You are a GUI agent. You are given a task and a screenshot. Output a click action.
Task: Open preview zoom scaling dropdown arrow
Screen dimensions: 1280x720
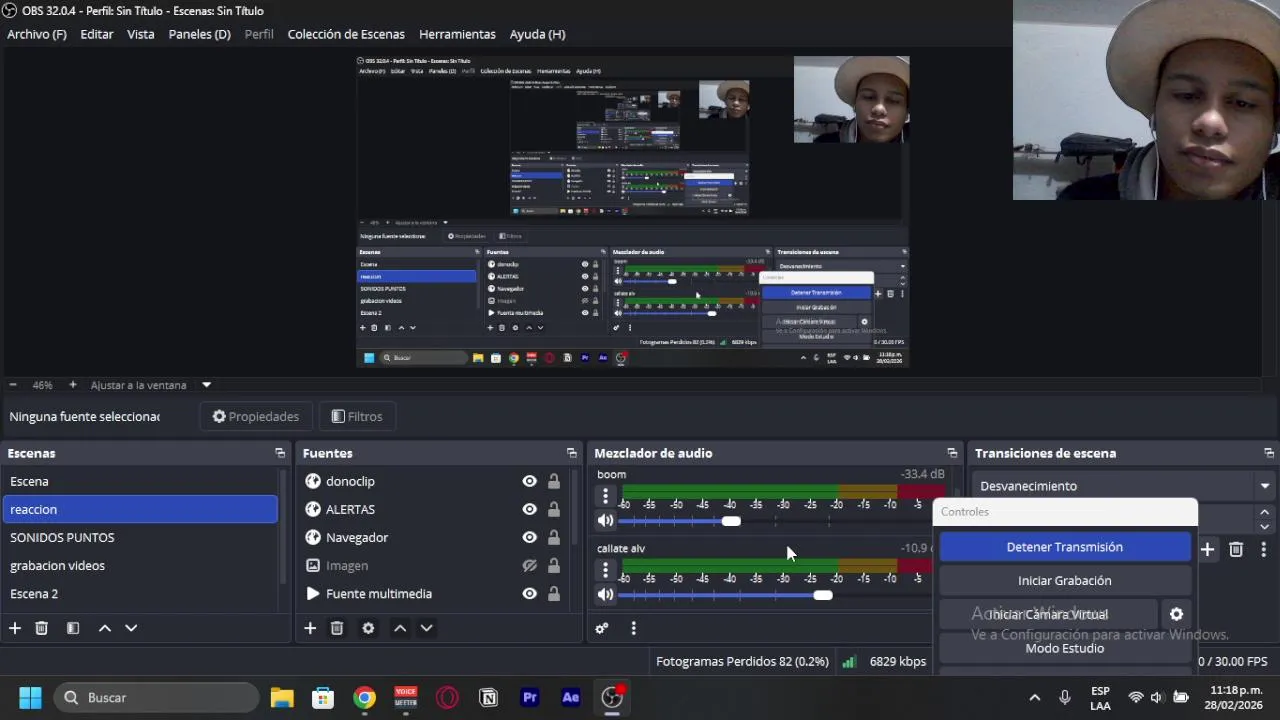[x=207, y=385]
